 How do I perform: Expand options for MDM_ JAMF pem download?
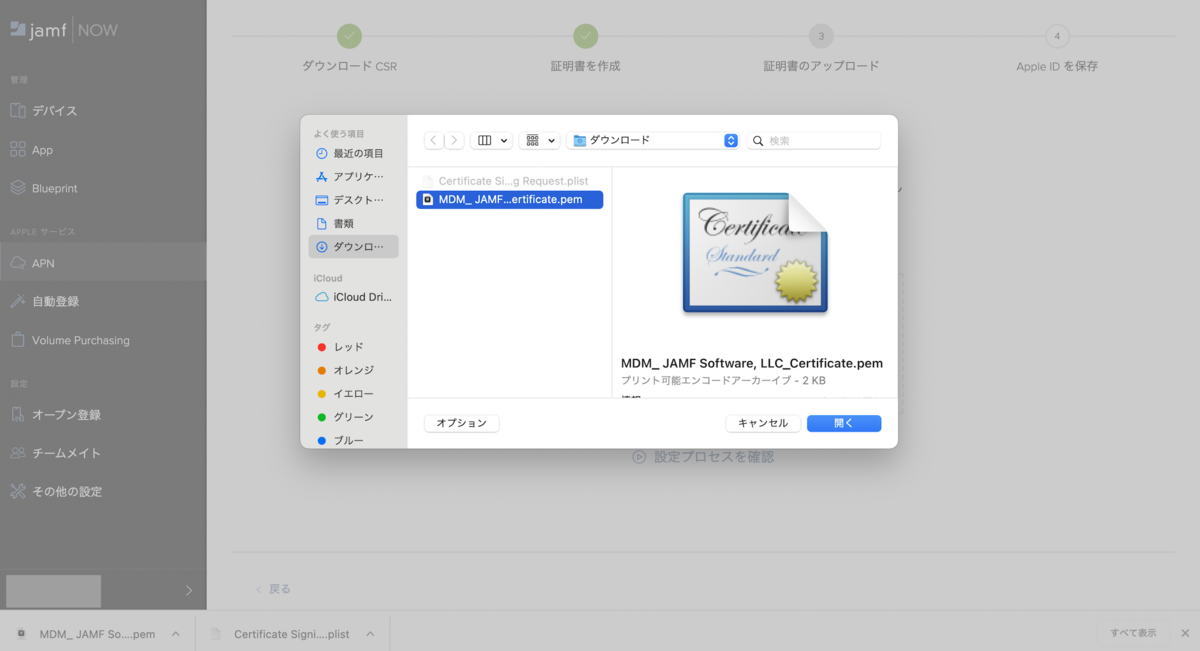[x=176, y=634]
